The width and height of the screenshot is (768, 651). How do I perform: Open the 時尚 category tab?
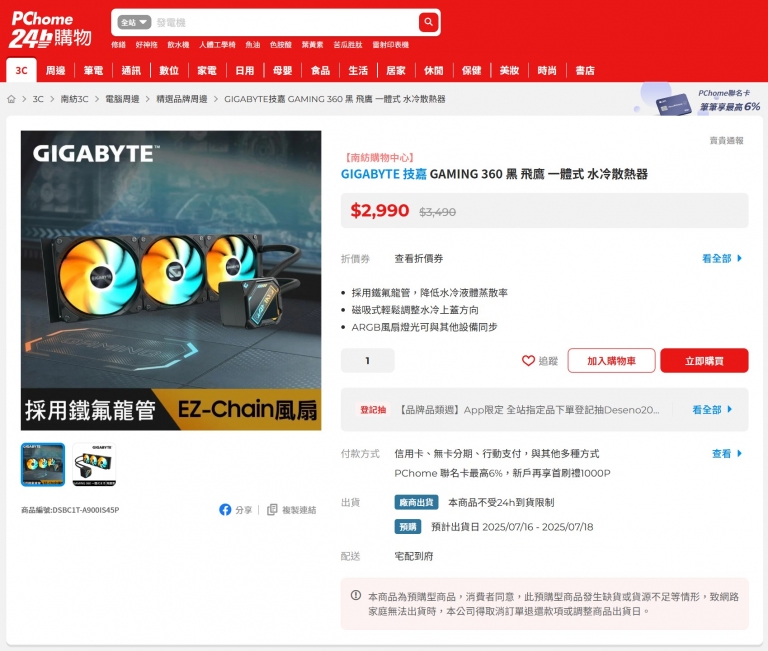[547, 71]
